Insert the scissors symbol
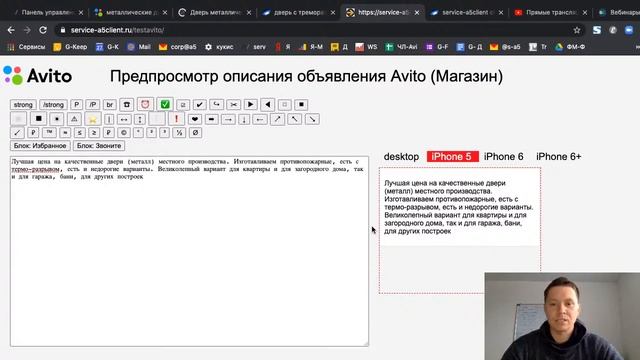This screenshot has height=360, width=640. point(233,105)
